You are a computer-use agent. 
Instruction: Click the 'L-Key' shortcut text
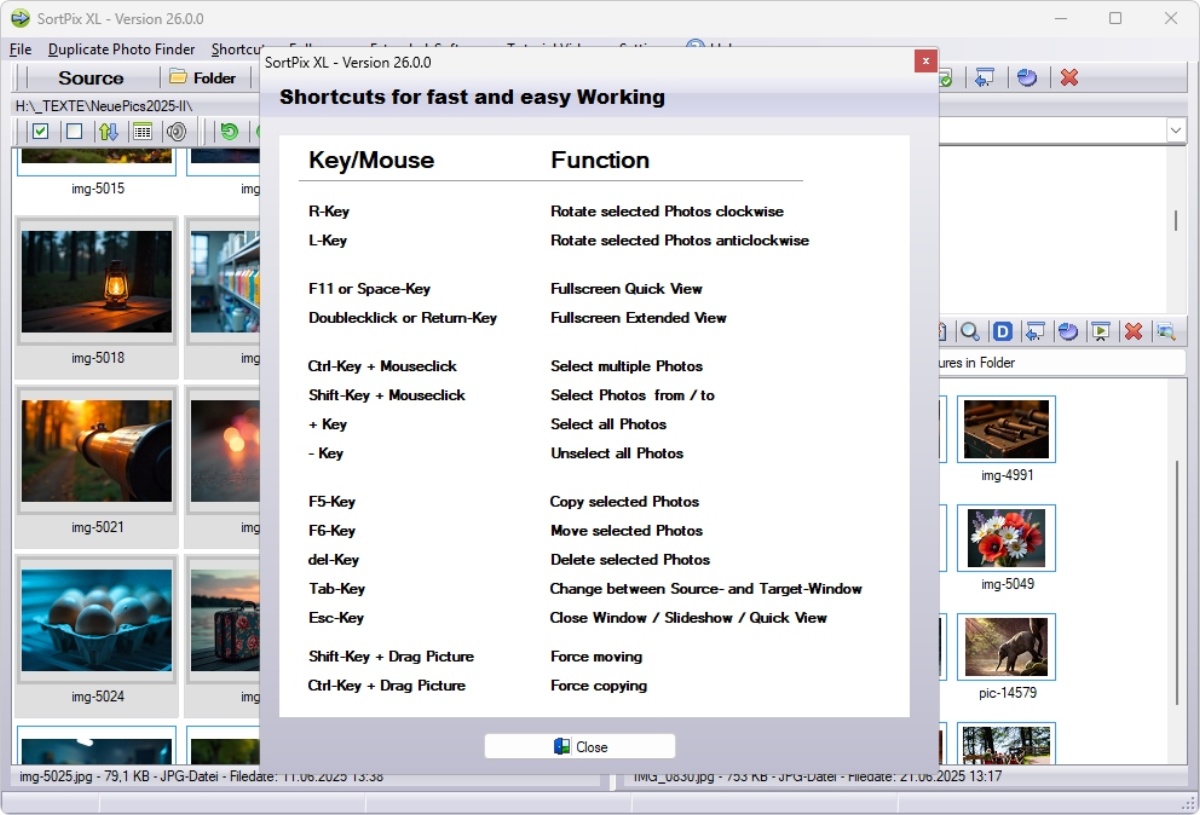[328, 240]
